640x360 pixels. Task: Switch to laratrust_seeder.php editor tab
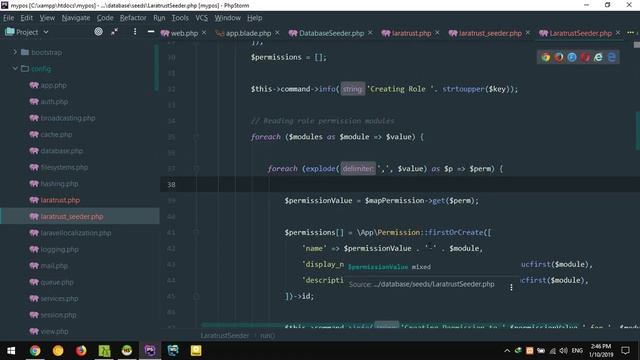(x=485, y=33)
